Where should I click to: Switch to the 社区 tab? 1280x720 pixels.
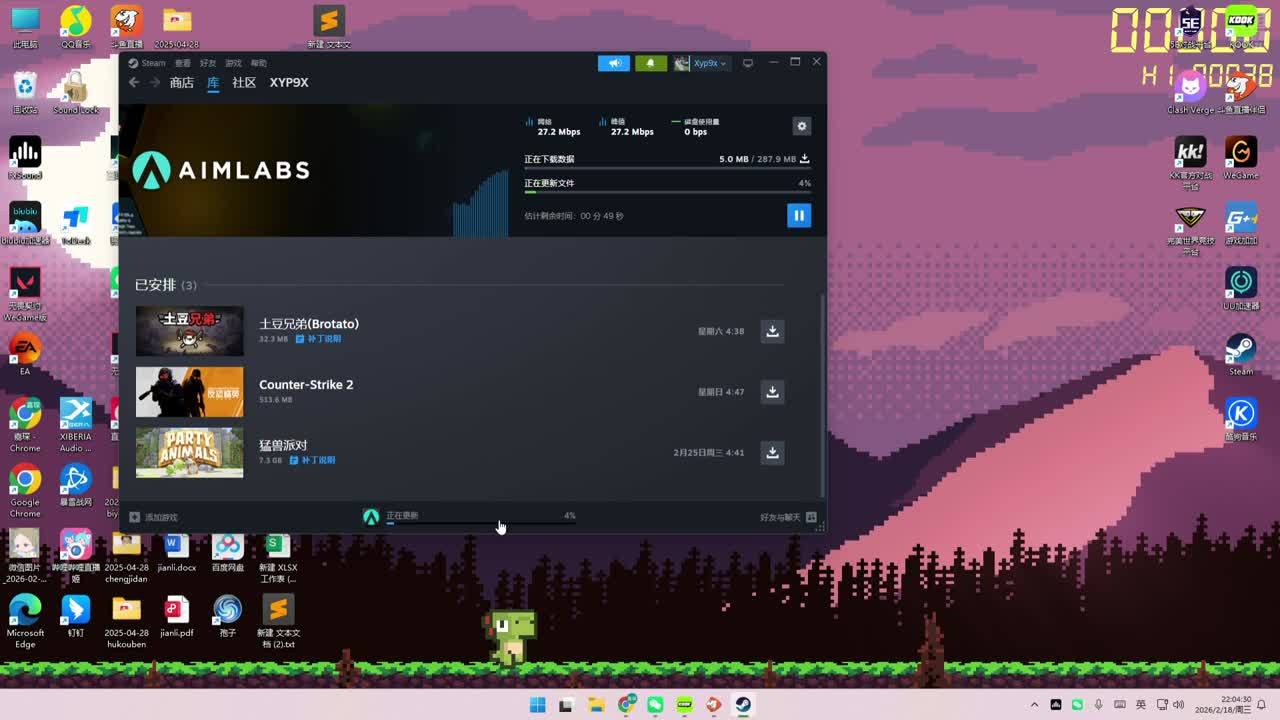[x=244, y=83]
